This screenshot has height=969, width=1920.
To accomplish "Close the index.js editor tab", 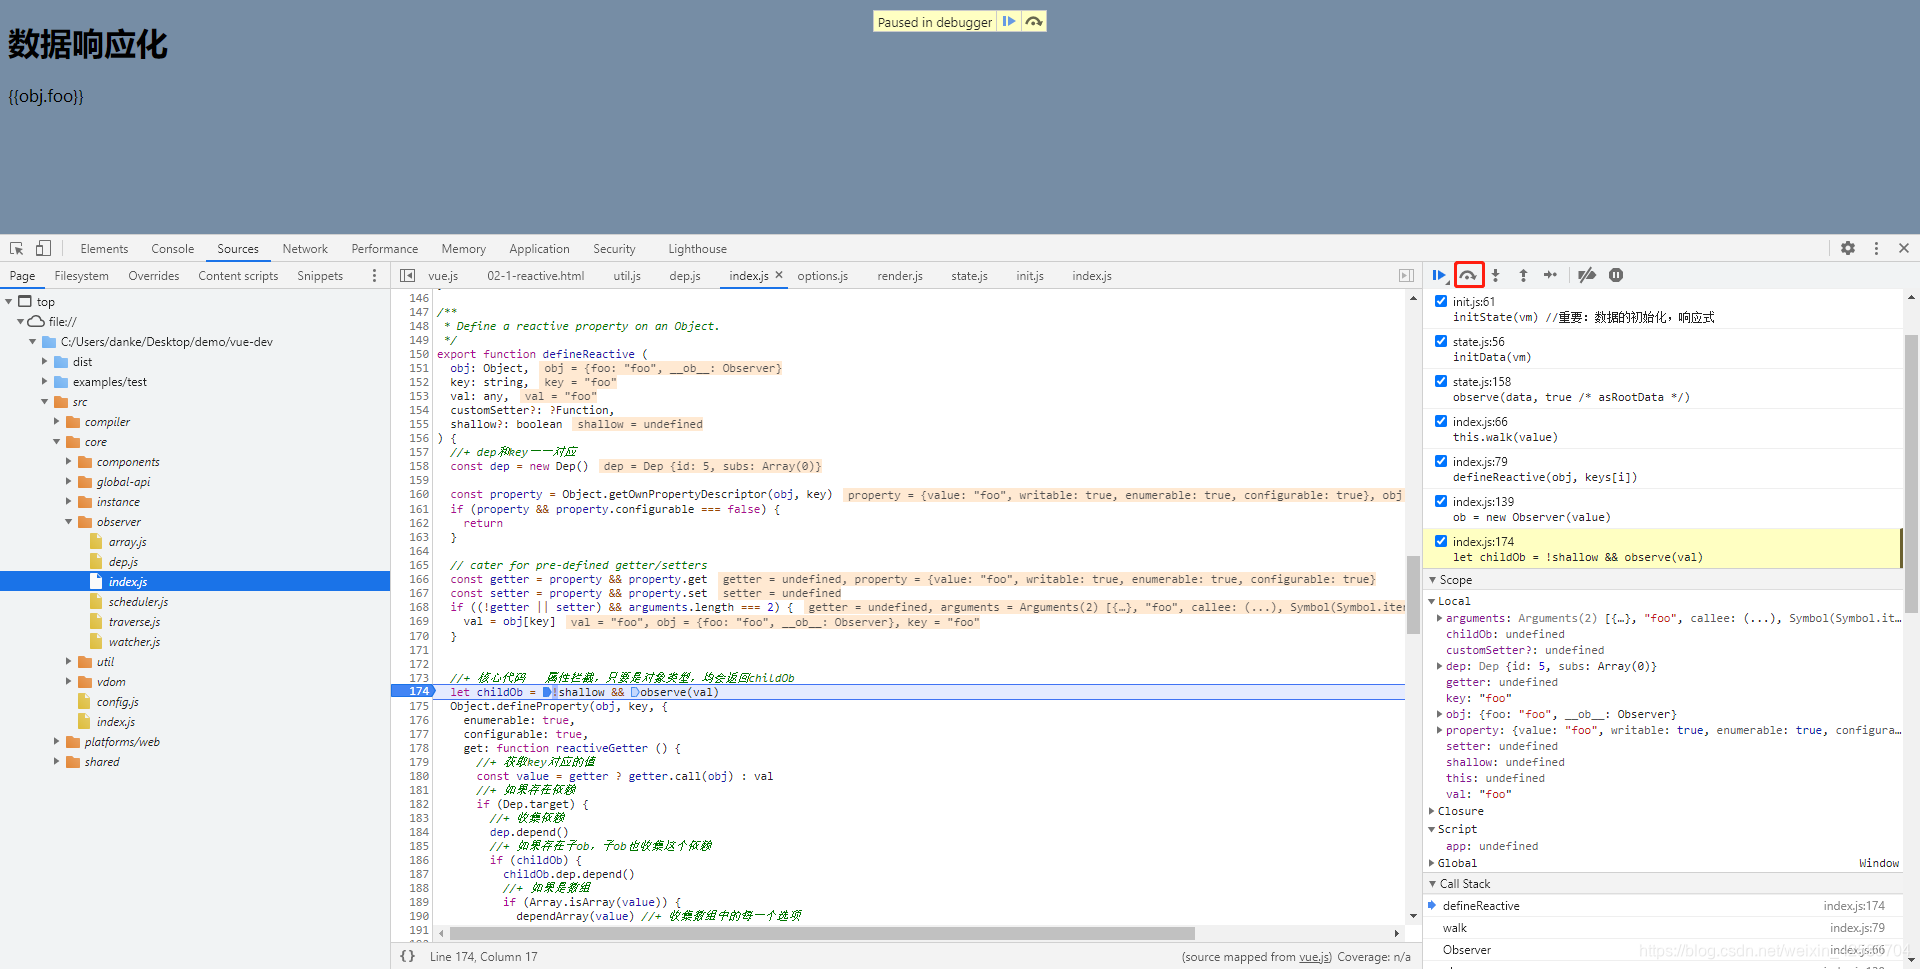I will (779, 275).
